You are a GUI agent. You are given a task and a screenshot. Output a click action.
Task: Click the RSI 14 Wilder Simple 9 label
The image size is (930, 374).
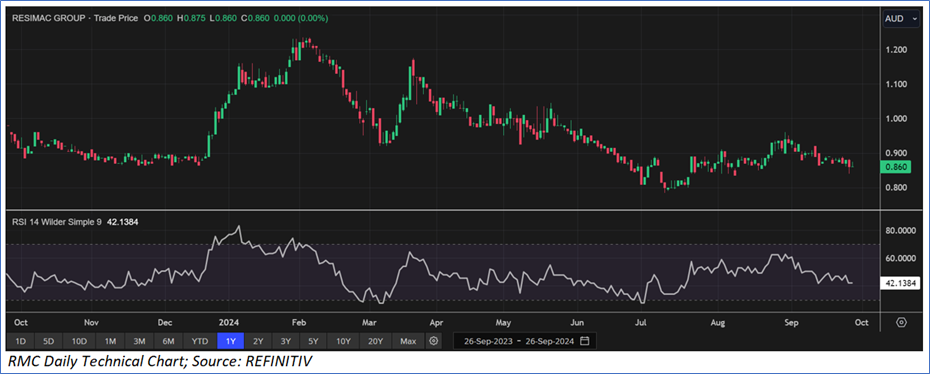tap(56, 222)
